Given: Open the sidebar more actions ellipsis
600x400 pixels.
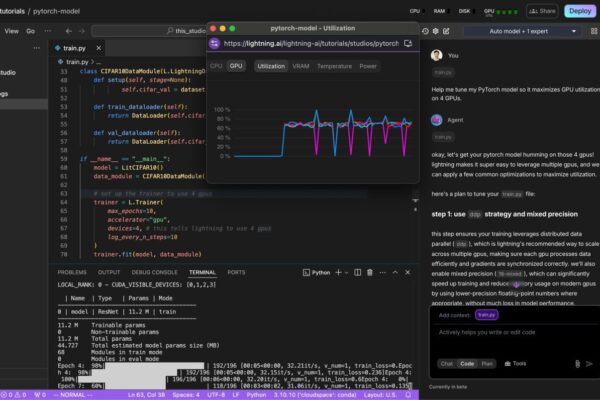Looking at the screenshot, I should [36, 48].
